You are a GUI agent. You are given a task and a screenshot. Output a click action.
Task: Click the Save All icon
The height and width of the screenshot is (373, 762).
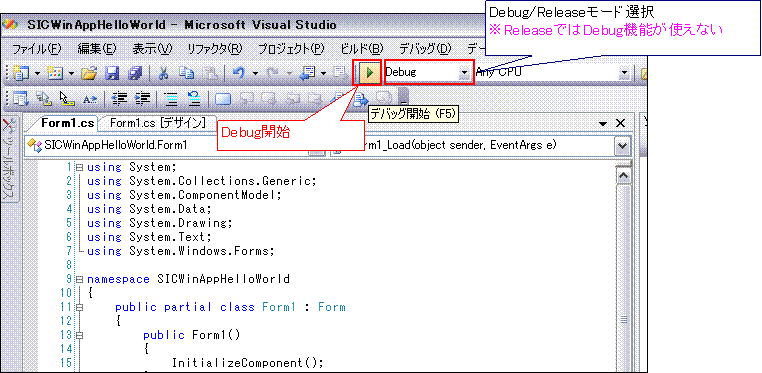(x=135, y=73)
